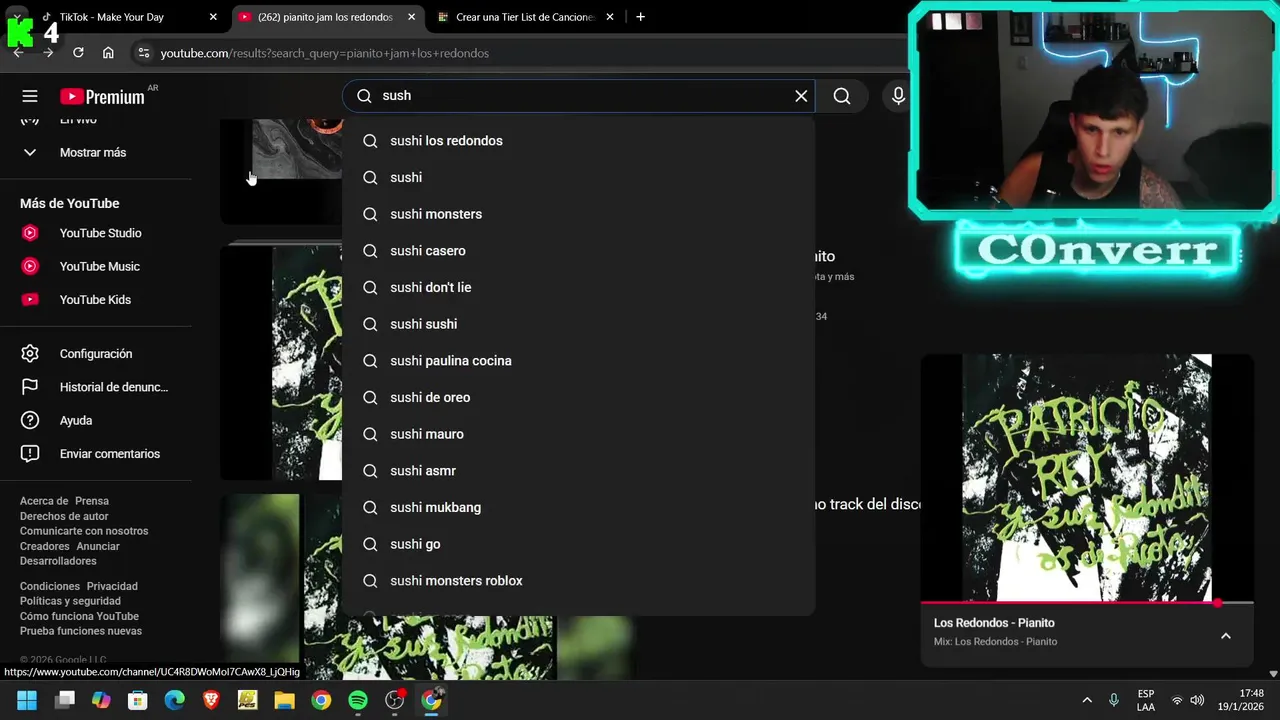Open OBS Studio from the taskbar
1280x720 pixels.
coord(395,700)
